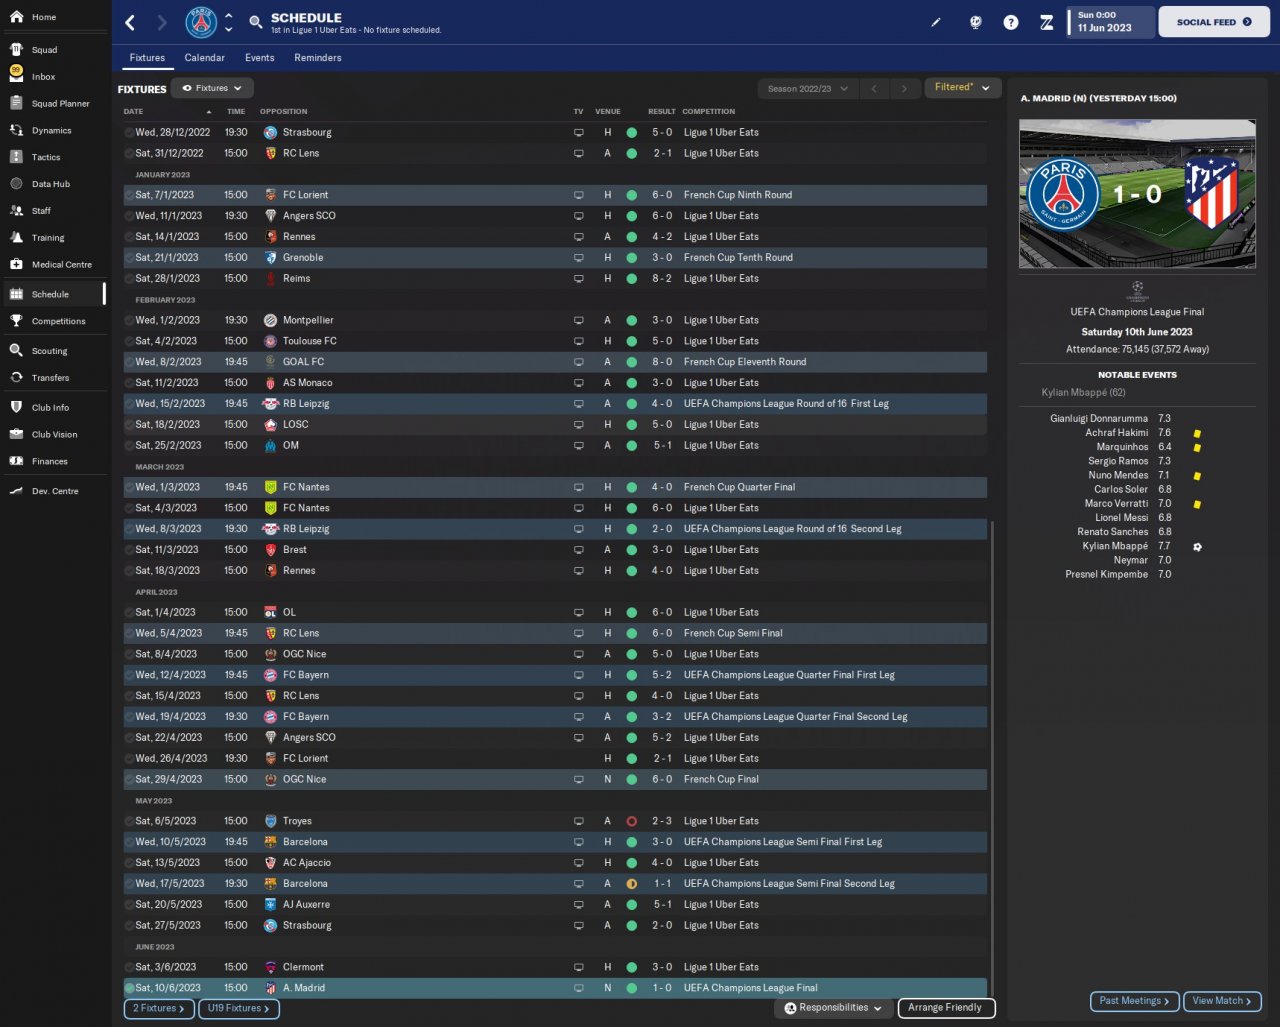The width and height of the screenshot is (1280, 1027).
Task: Open Kylian Mbappé in the ratings list
Action: pos(1115,546)
